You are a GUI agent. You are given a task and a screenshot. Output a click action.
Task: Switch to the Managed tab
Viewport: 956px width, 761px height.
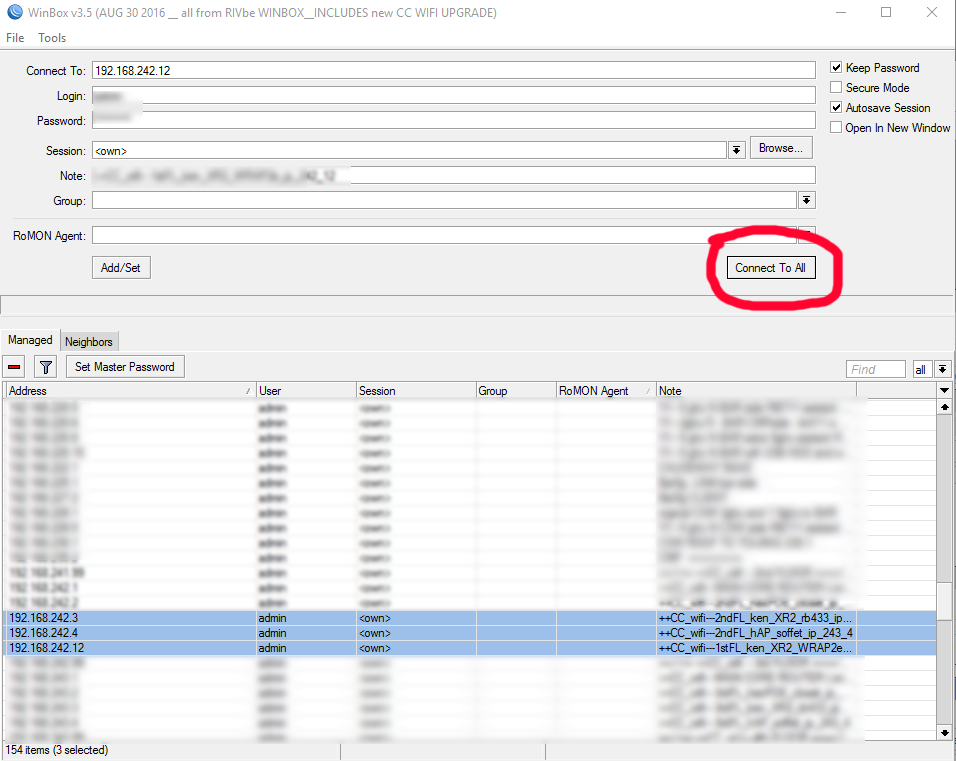coord(30,340)
